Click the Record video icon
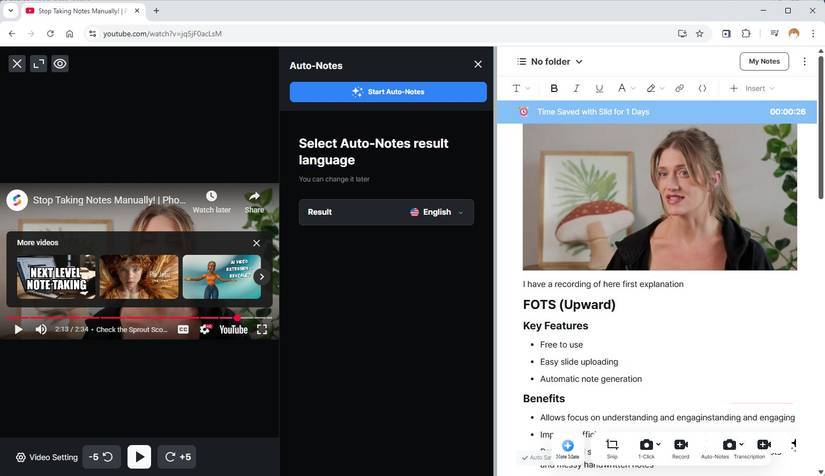Viewport: 825px width, 476px height. 680,445
